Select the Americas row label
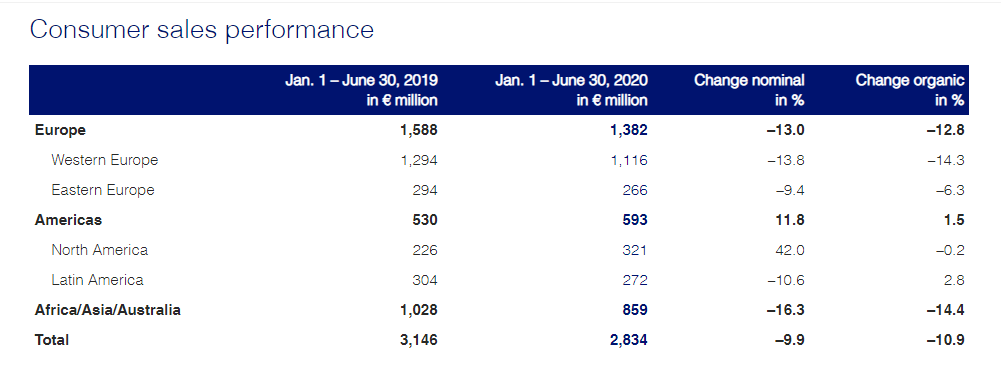 click(68, 220)
